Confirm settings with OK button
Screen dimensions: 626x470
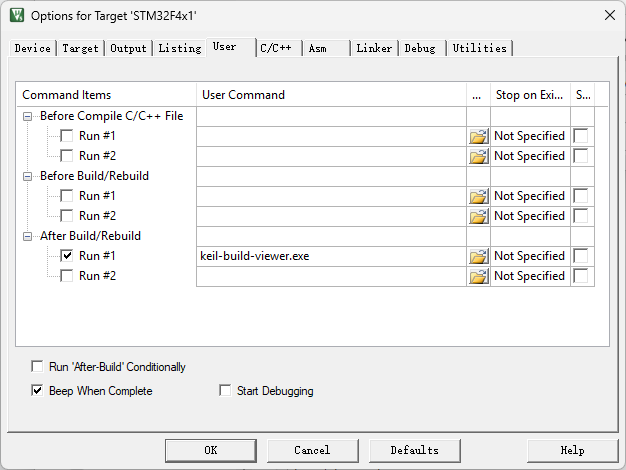pos(211,450)
